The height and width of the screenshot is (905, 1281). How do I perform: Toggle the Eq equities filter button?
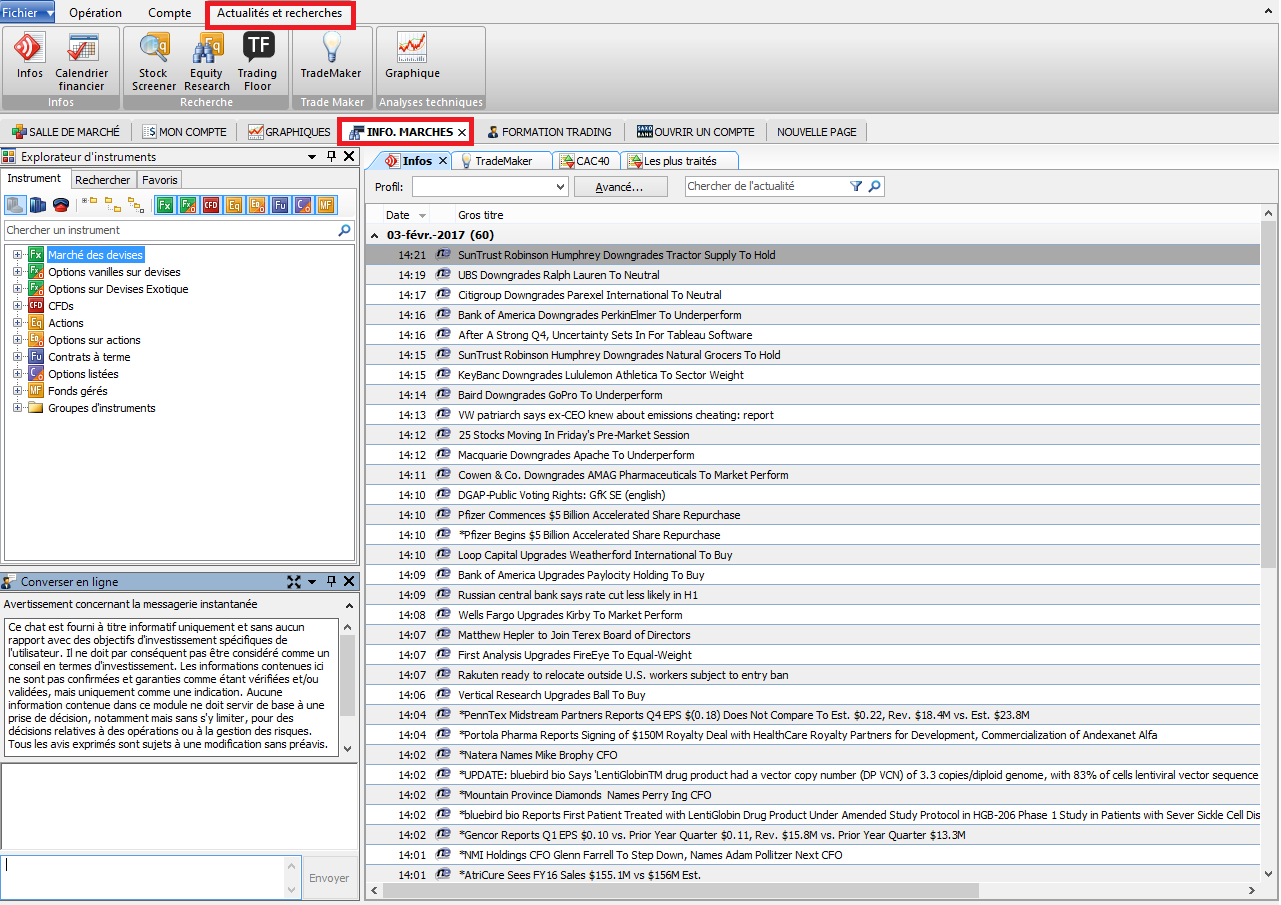[233, 205]
